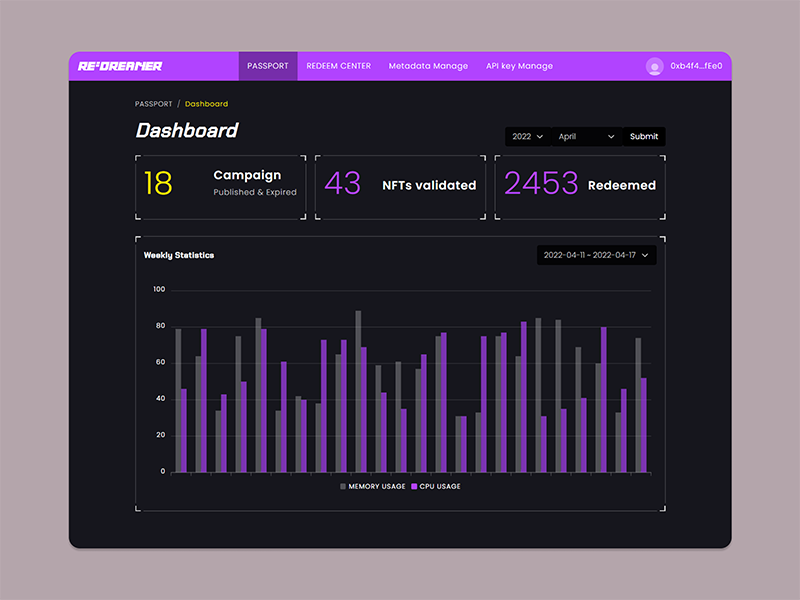Click the PASSPORT breadcrumb link
Image resolution: width=800 pixels, height=600 pixels.
(x=153, y=104)
